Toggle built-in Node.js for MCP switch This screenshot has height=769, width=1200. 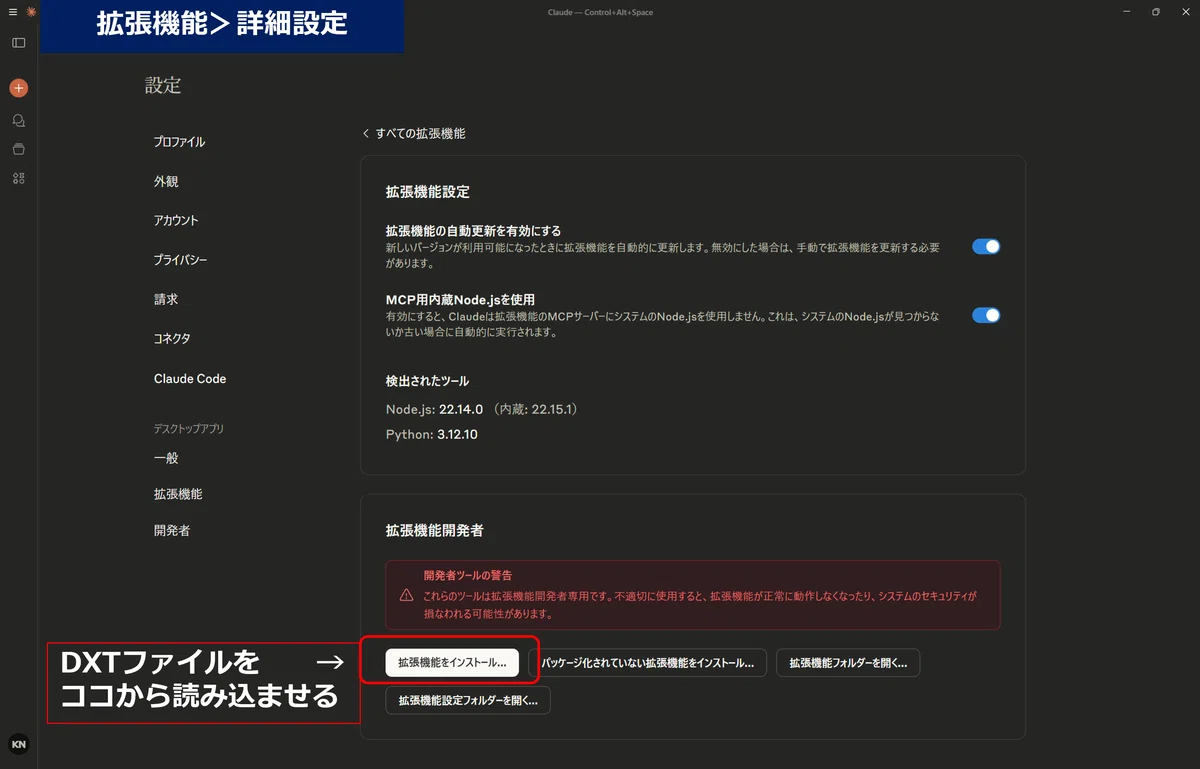click(986, 315)
